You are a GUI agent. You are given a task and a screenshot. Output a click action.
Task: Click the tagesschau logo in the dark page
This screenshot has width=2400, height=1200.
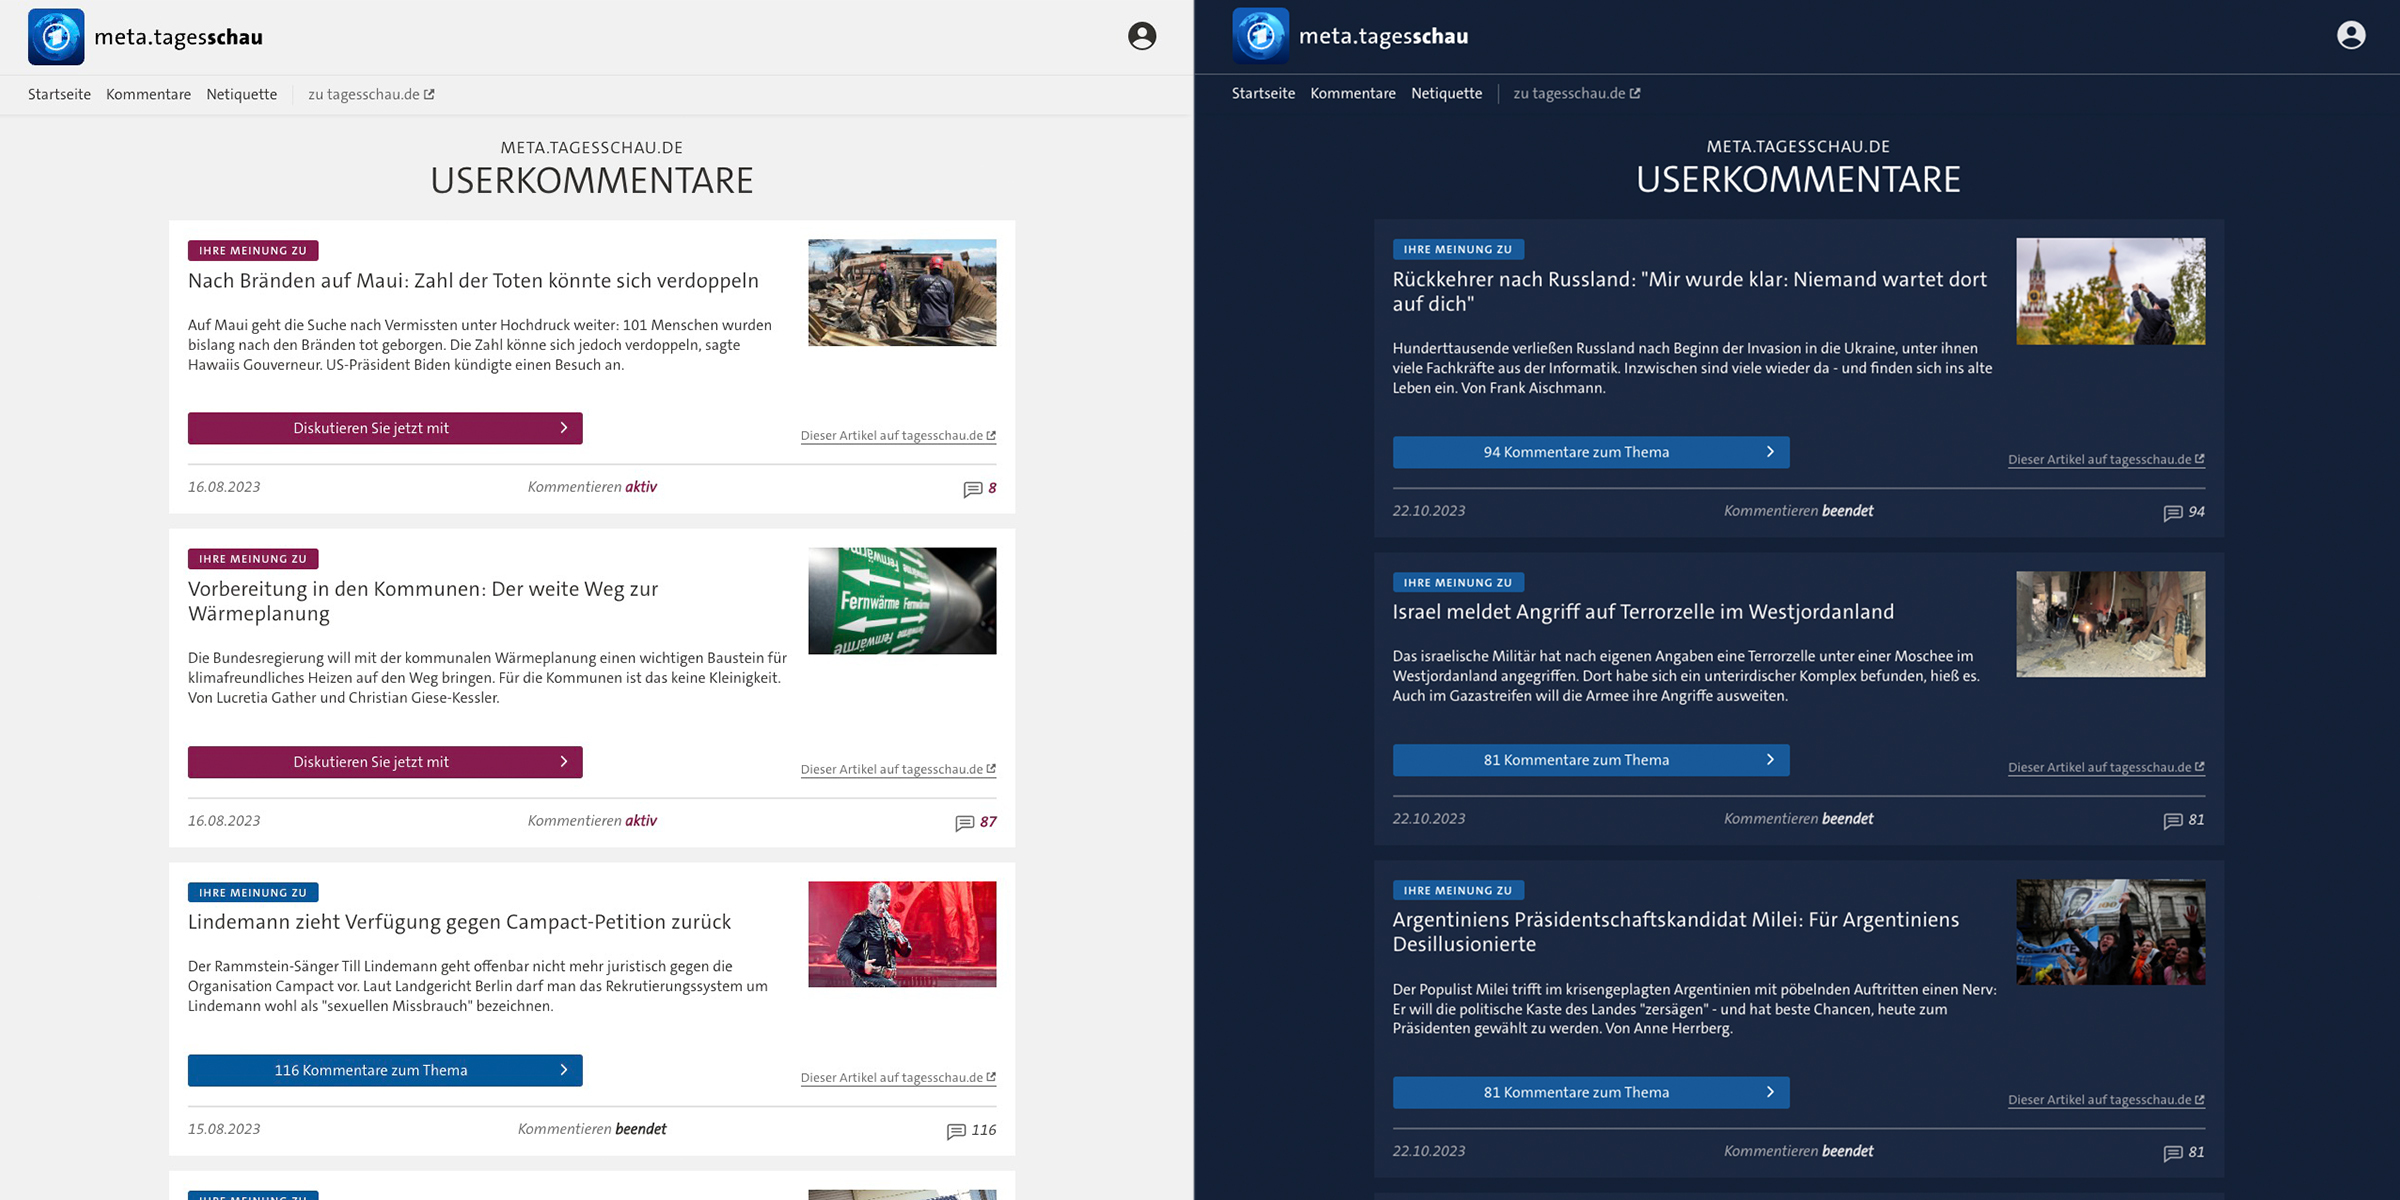click(x=1261, y=36)
